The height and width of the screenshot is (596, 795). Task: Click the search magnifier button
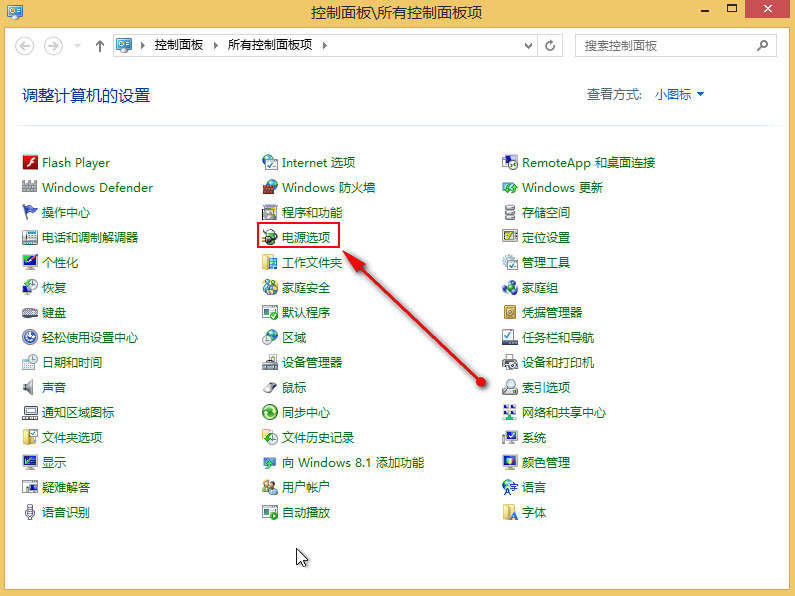pyautogui.click(x=762, y=46)
